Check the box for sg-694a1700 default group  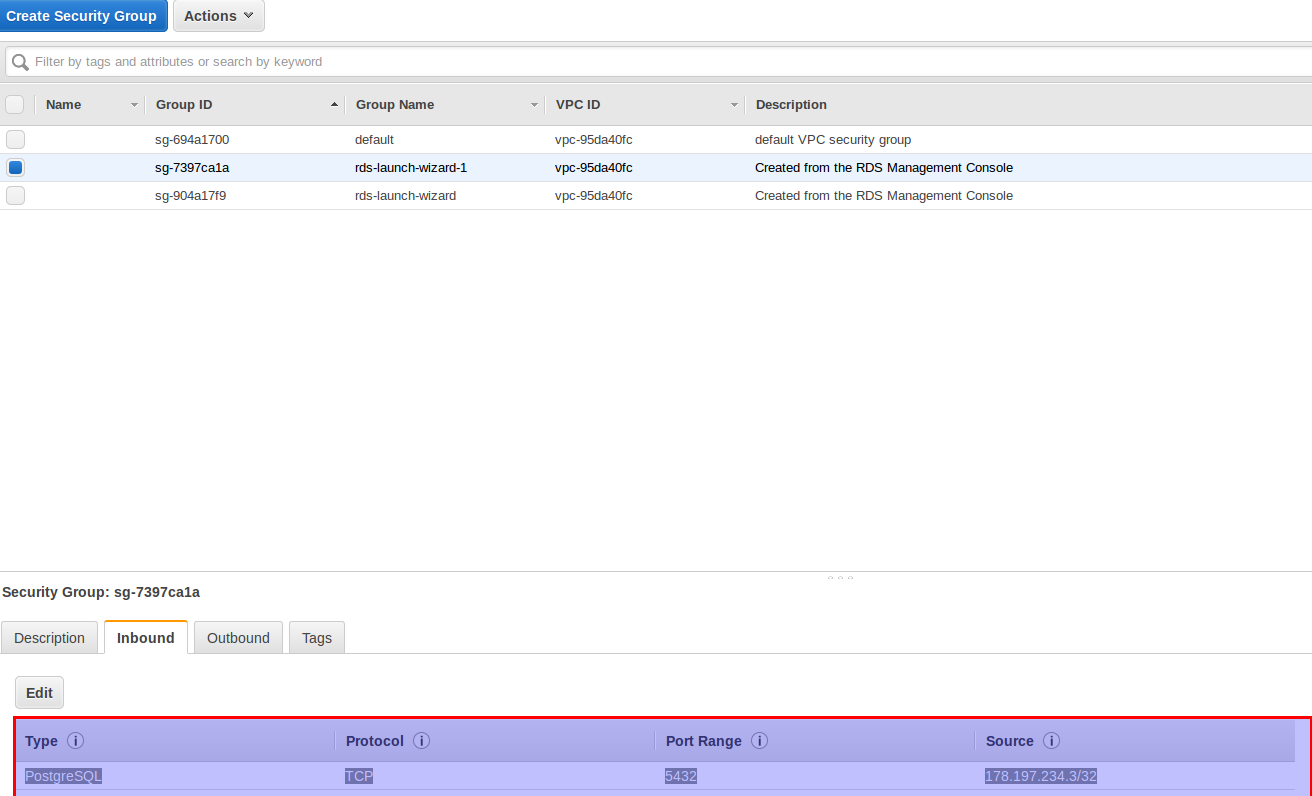pyautogui.click(x=15, y=140)
